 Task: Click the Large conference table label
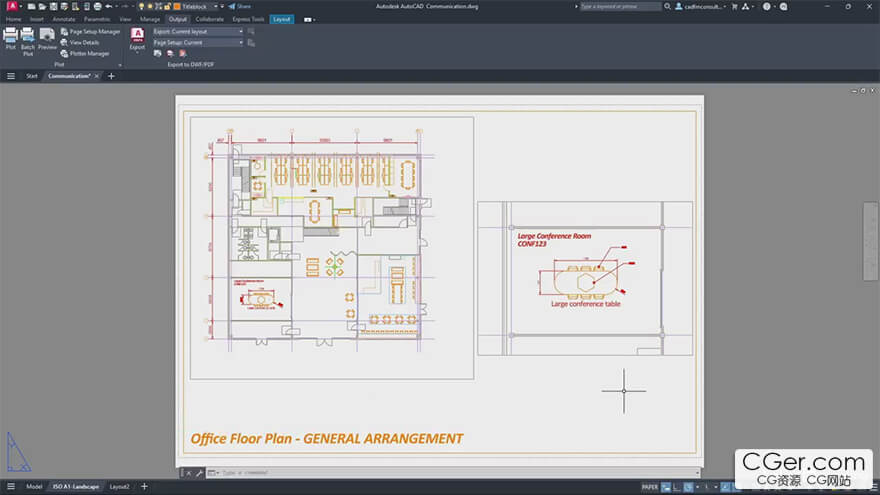click(x=585, y=304)
